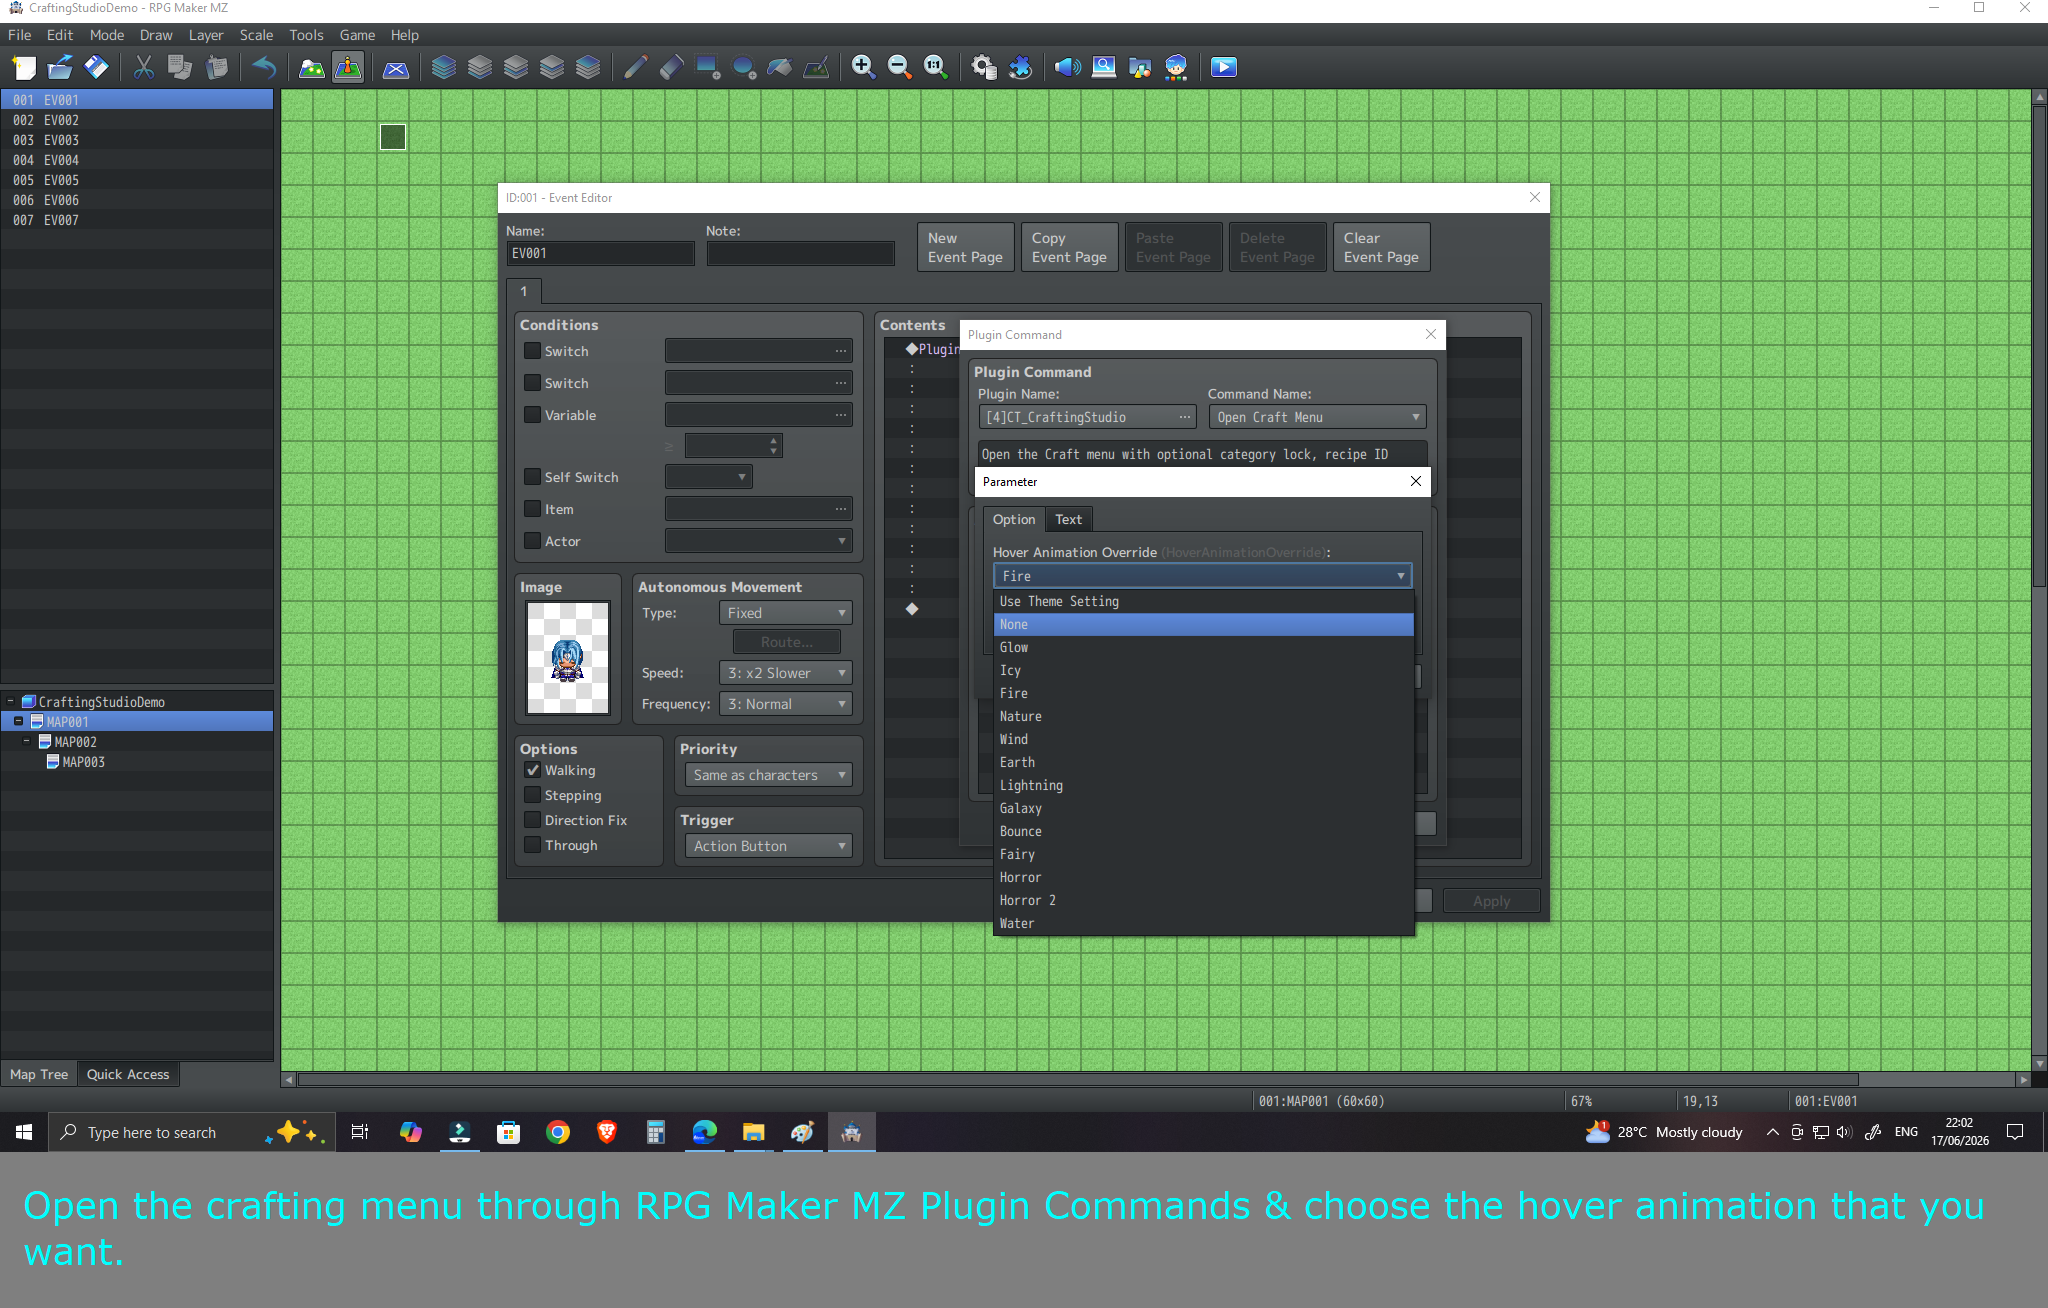Viewport: 2048px width, 1308px height.
Task: Click the Actual Size zoom icon
Action: click(935, 67)
